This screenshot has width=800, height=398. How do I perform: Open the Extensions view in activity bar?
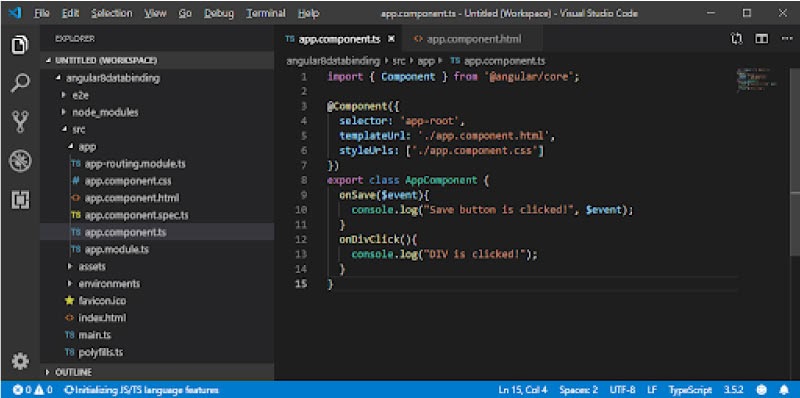pos(20,200)
